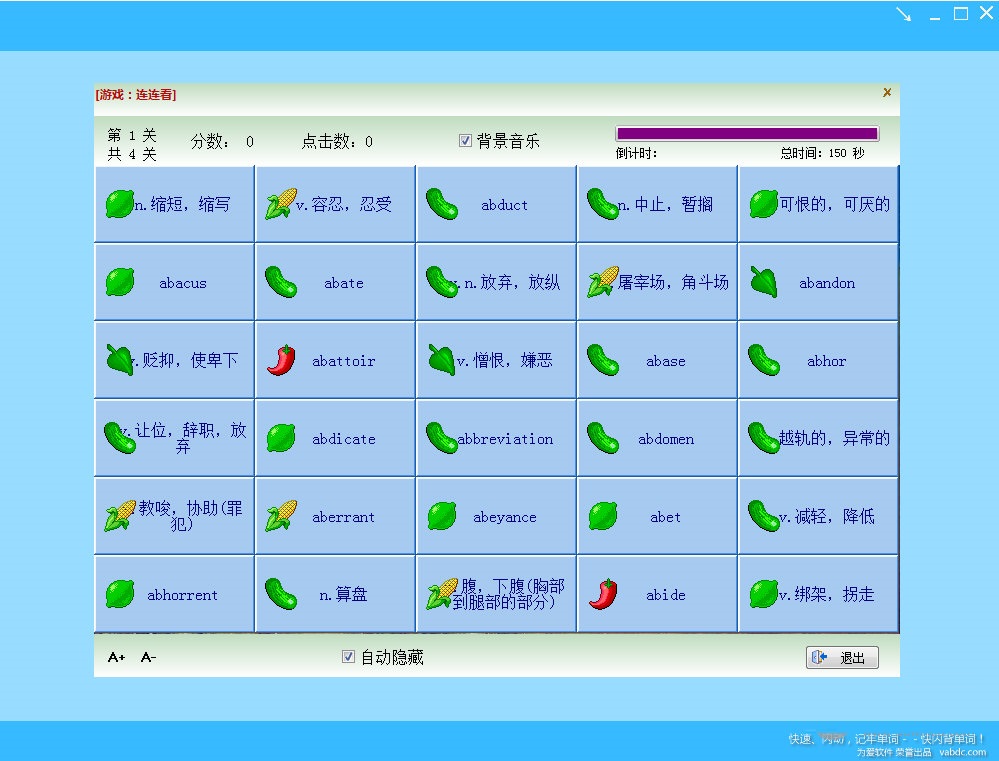Select the definition text 可恨的，可厌的

coord(835,204)
